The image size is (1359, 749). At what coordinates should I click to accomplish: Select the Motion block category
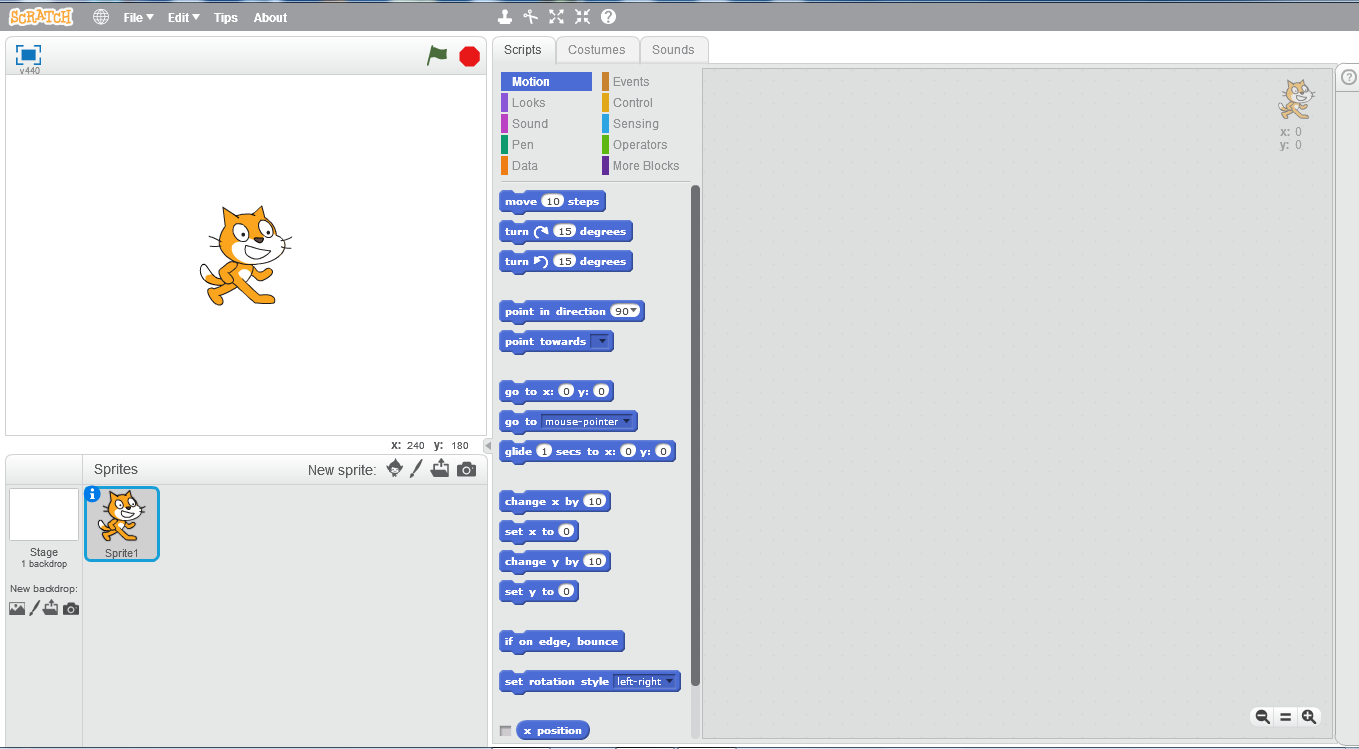click(x=546, y=82)
